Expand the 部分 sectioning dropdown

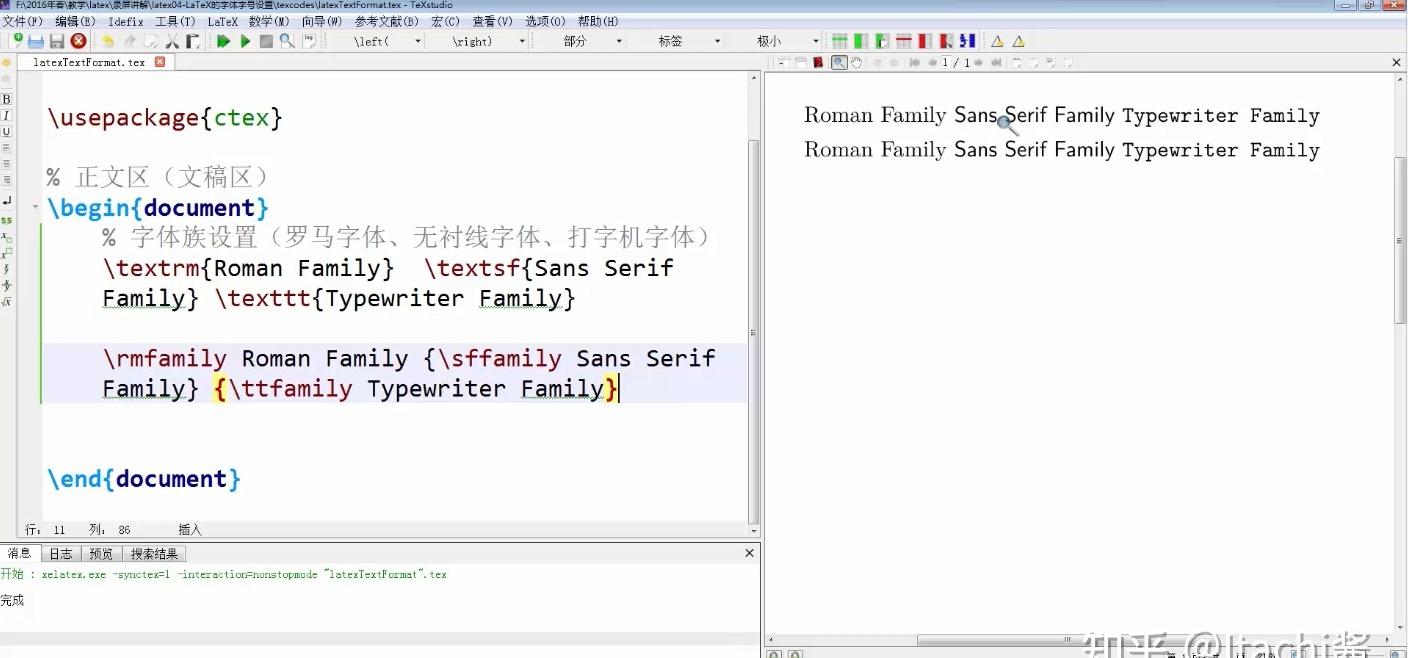pyautogui.click(x=619, y=41)
